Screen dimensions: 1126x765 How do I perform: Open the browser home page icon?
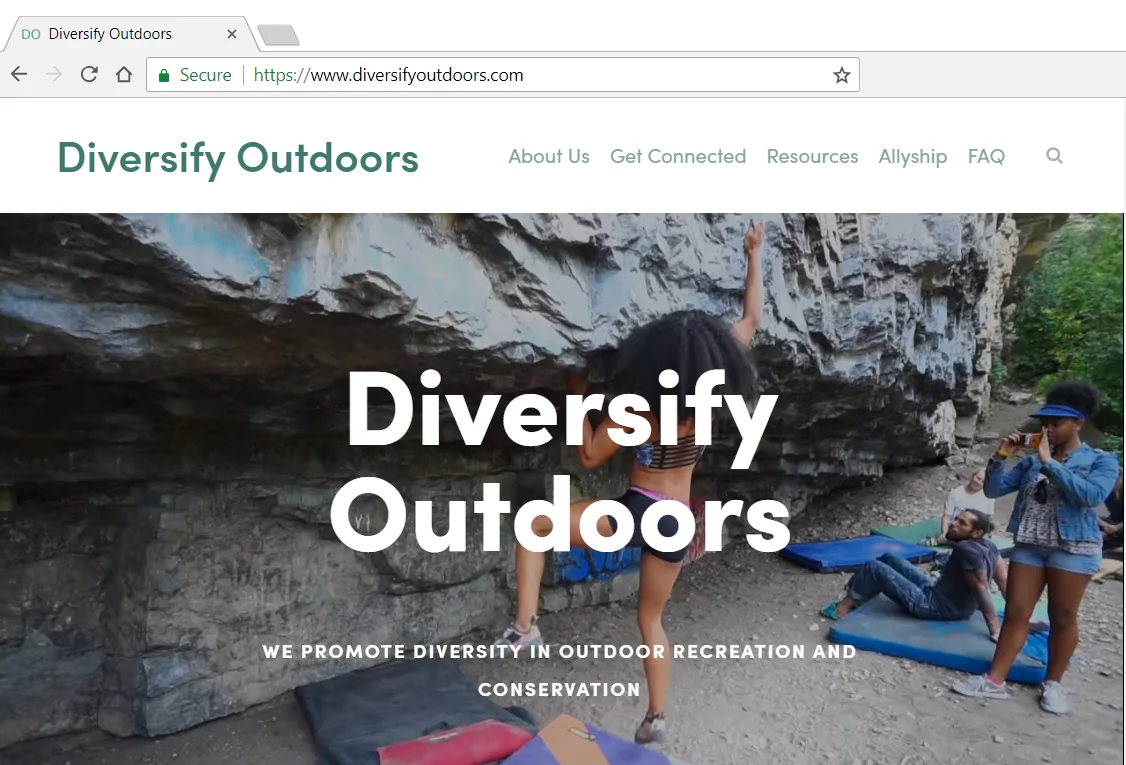tap(124, 74)
